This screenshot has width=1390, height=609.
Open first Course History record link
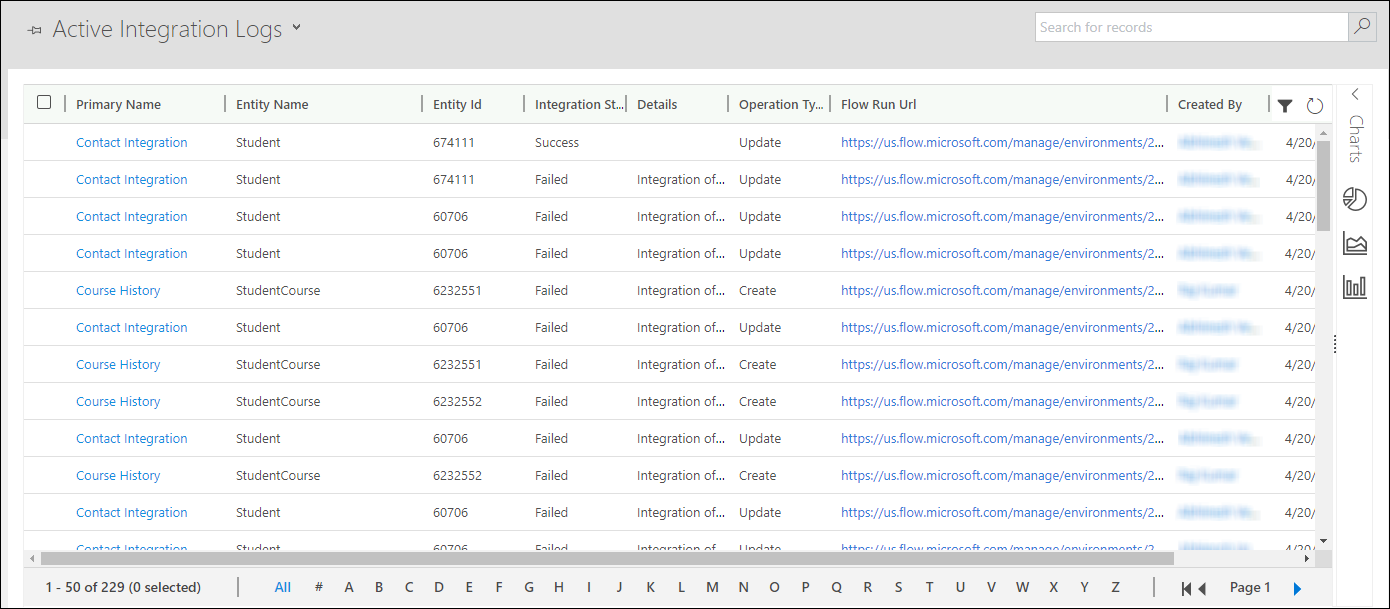[118, 291]
